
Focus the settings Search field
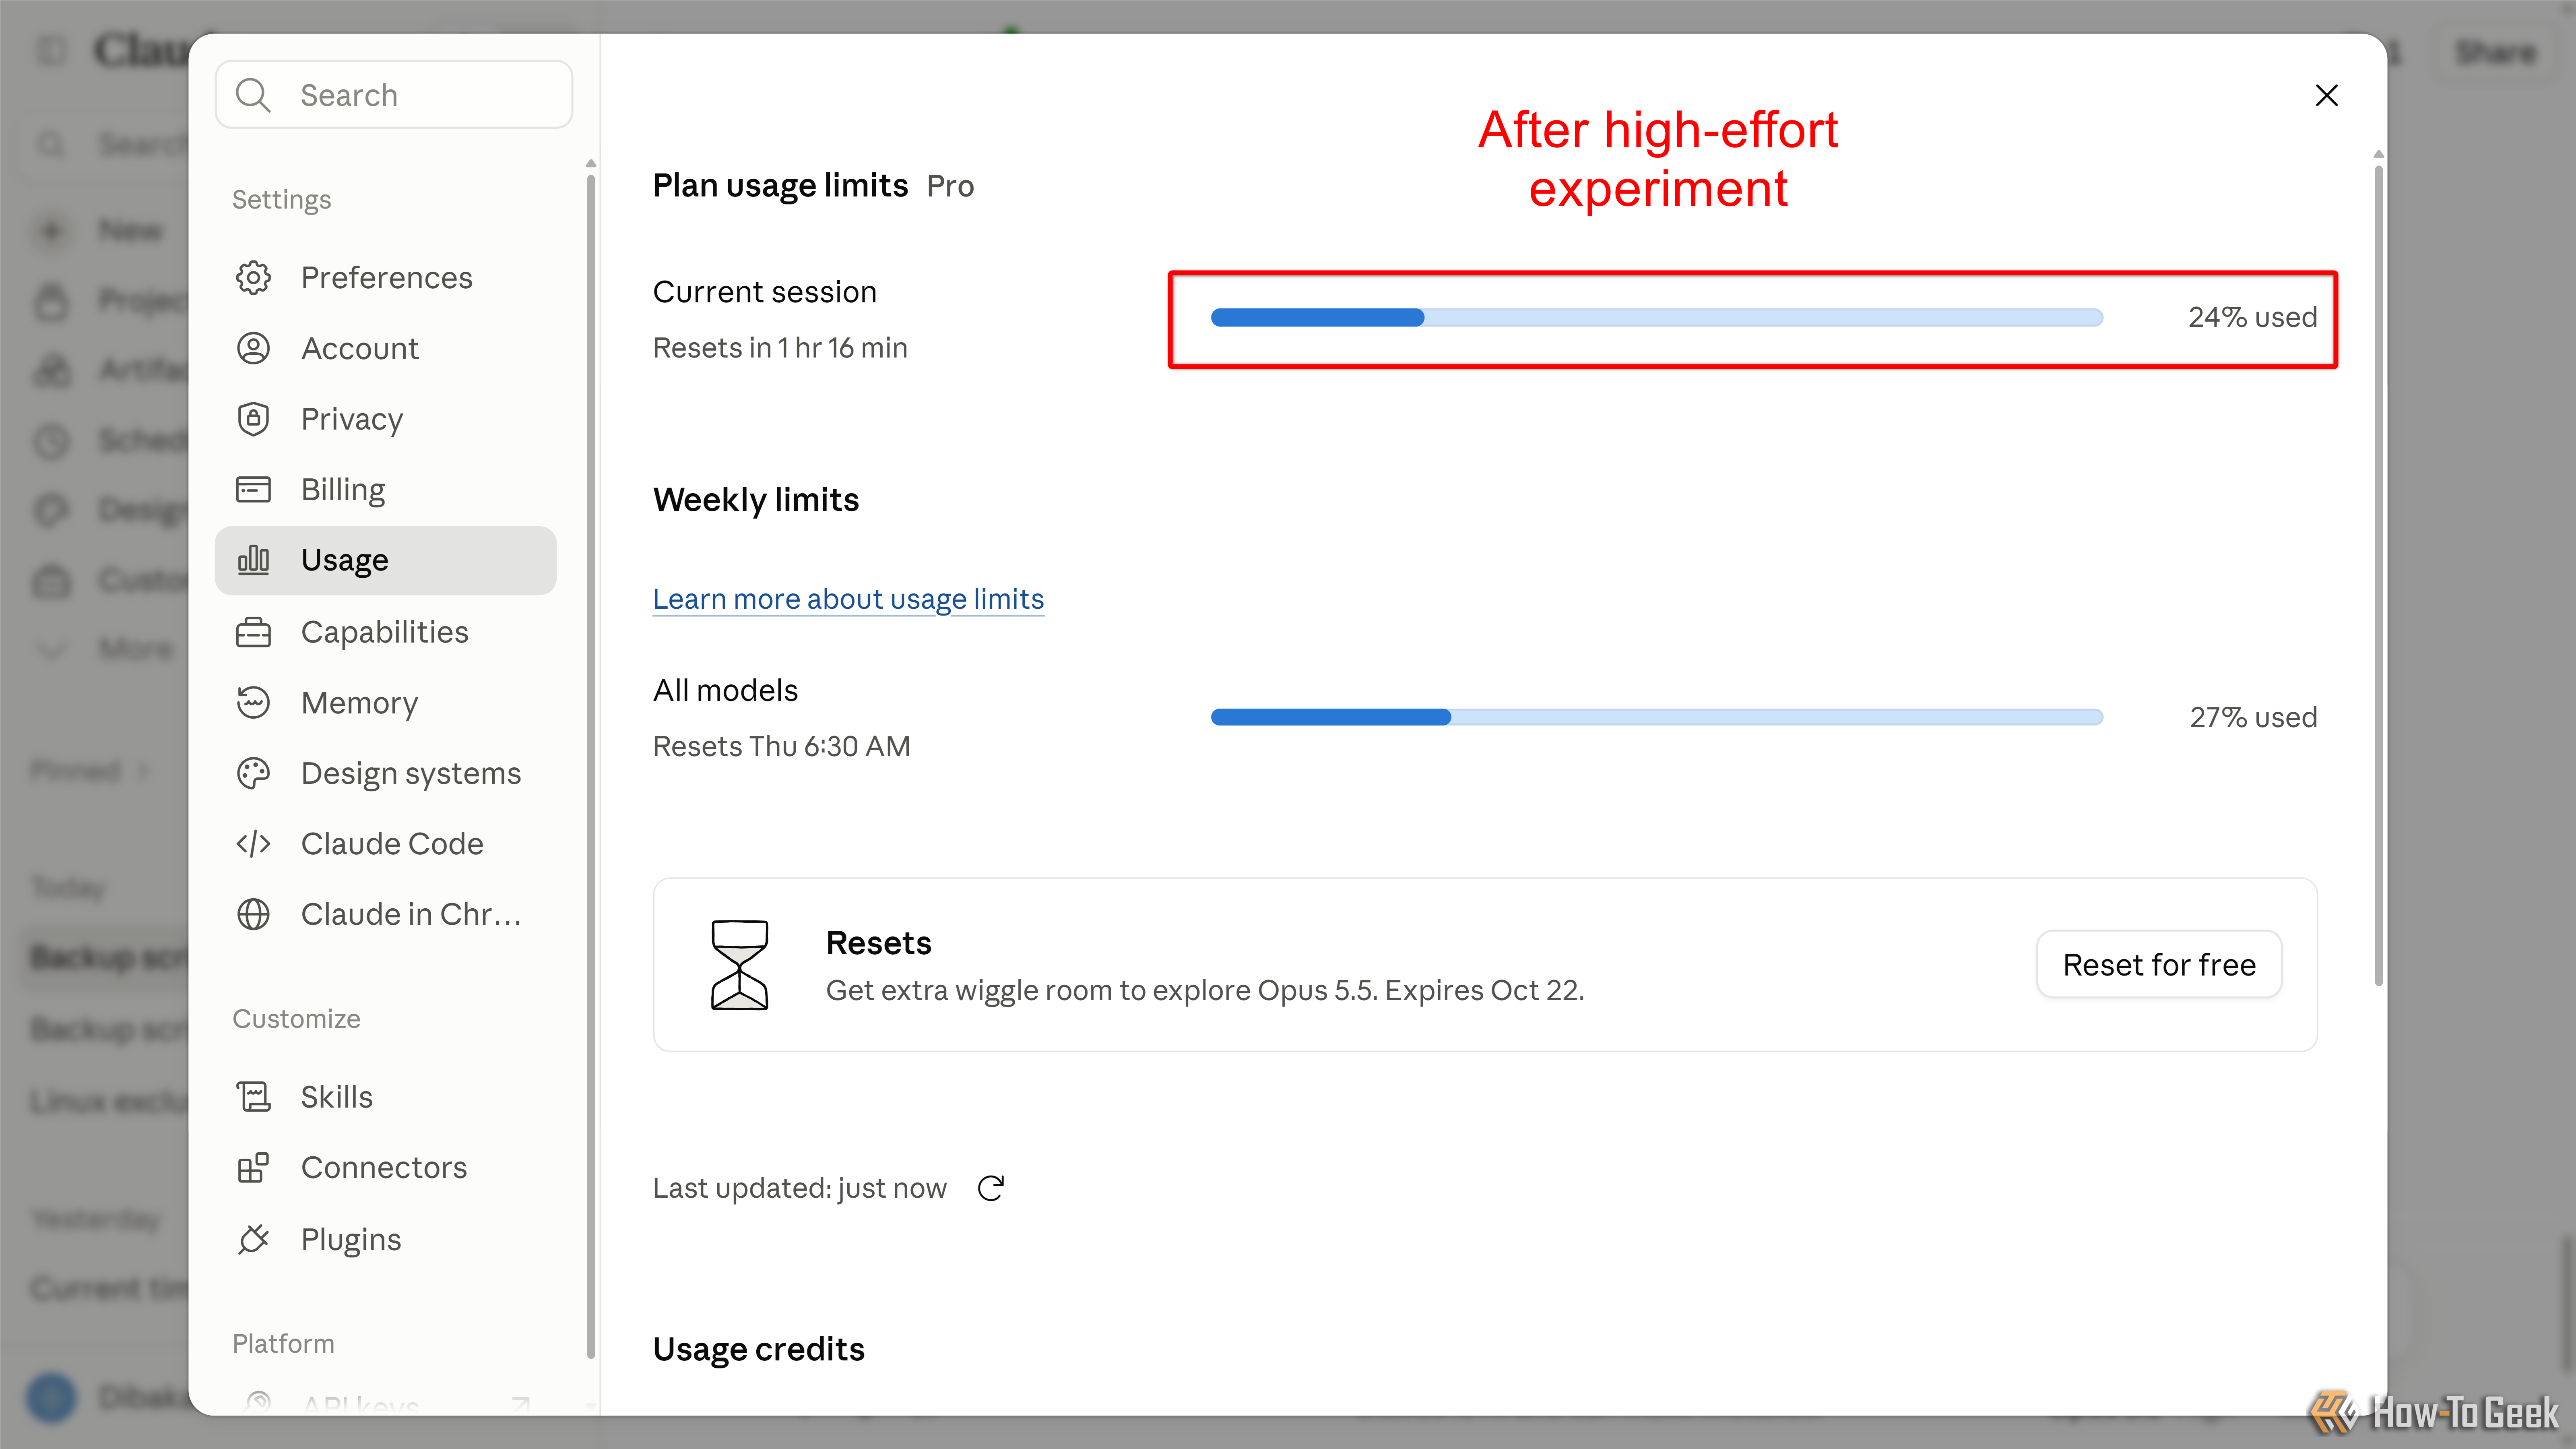pyautogui.click(x=394, y=95)
